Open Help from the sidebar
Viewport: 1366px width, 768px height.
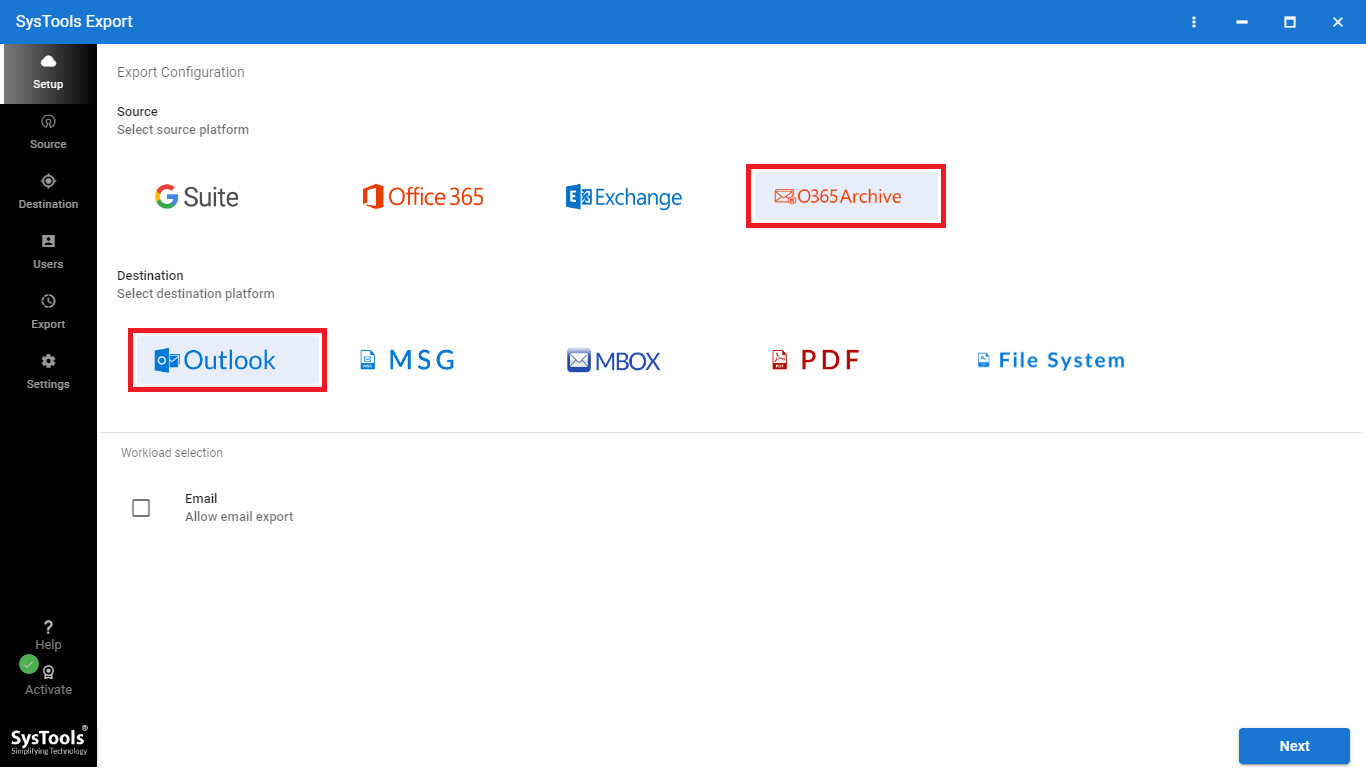(x=48, y=636)
